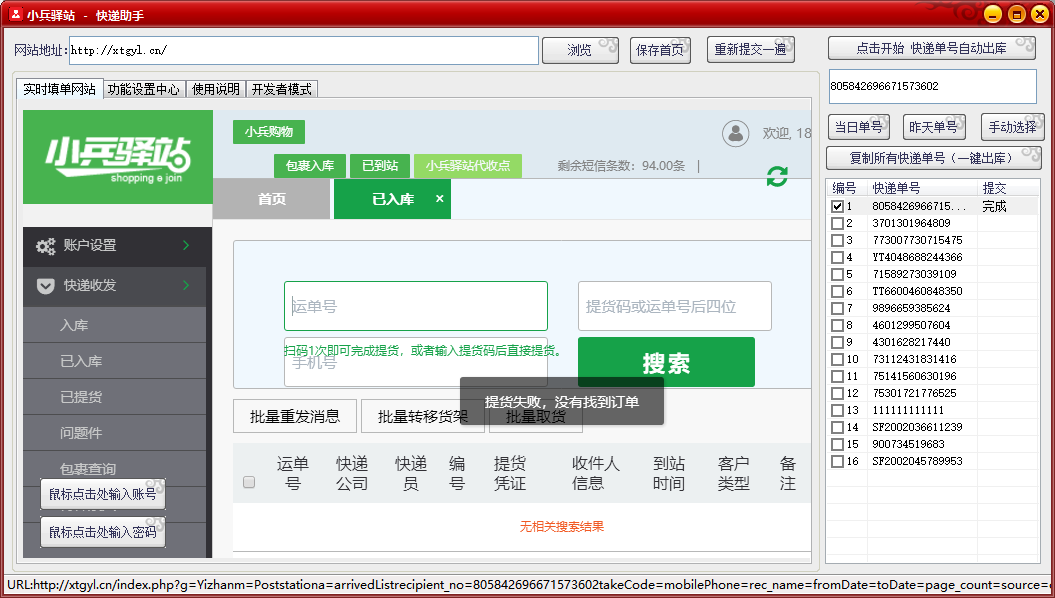Select tracking number 900734519683 in the list
Image resolution: width=1055 pixels, height=598 pixels.
click(908, 444)
